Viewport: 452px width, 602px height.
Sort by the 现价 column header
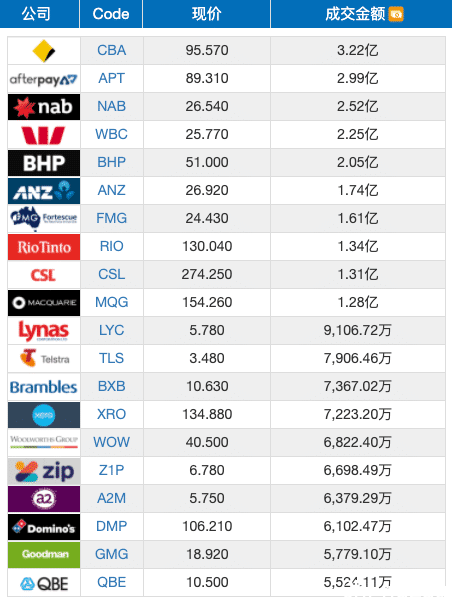click(x=207, y=14)
